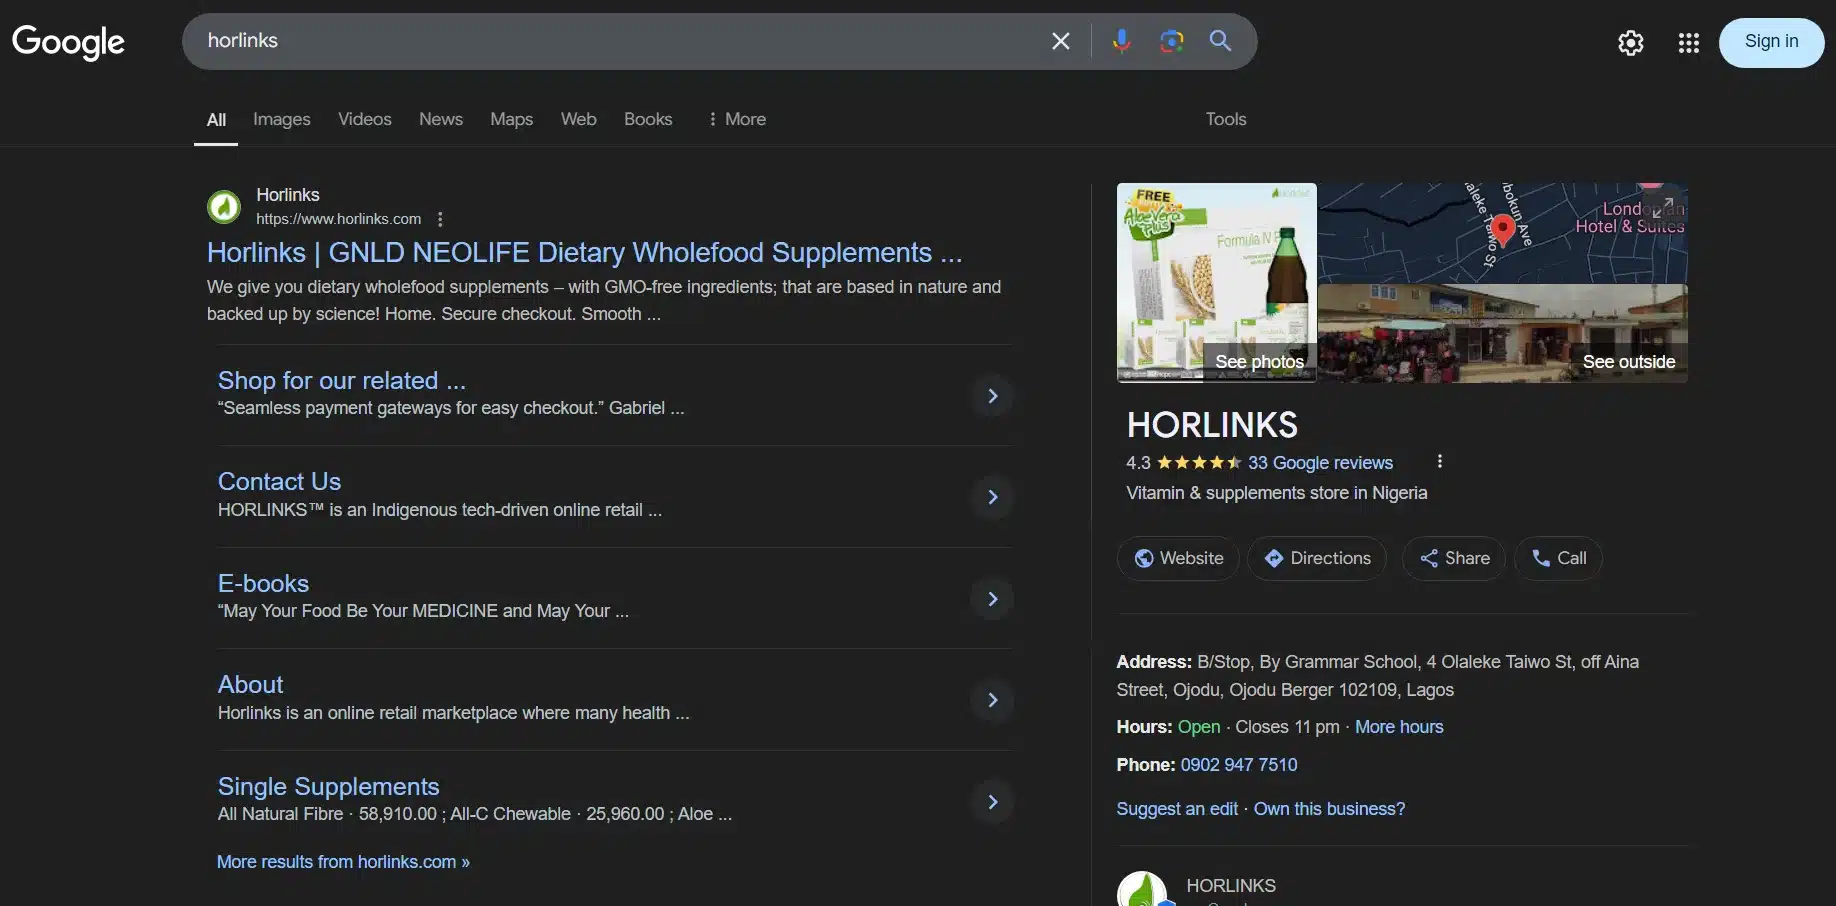
Task: Open Google Lens image search icon
Action: (1171, 41)
